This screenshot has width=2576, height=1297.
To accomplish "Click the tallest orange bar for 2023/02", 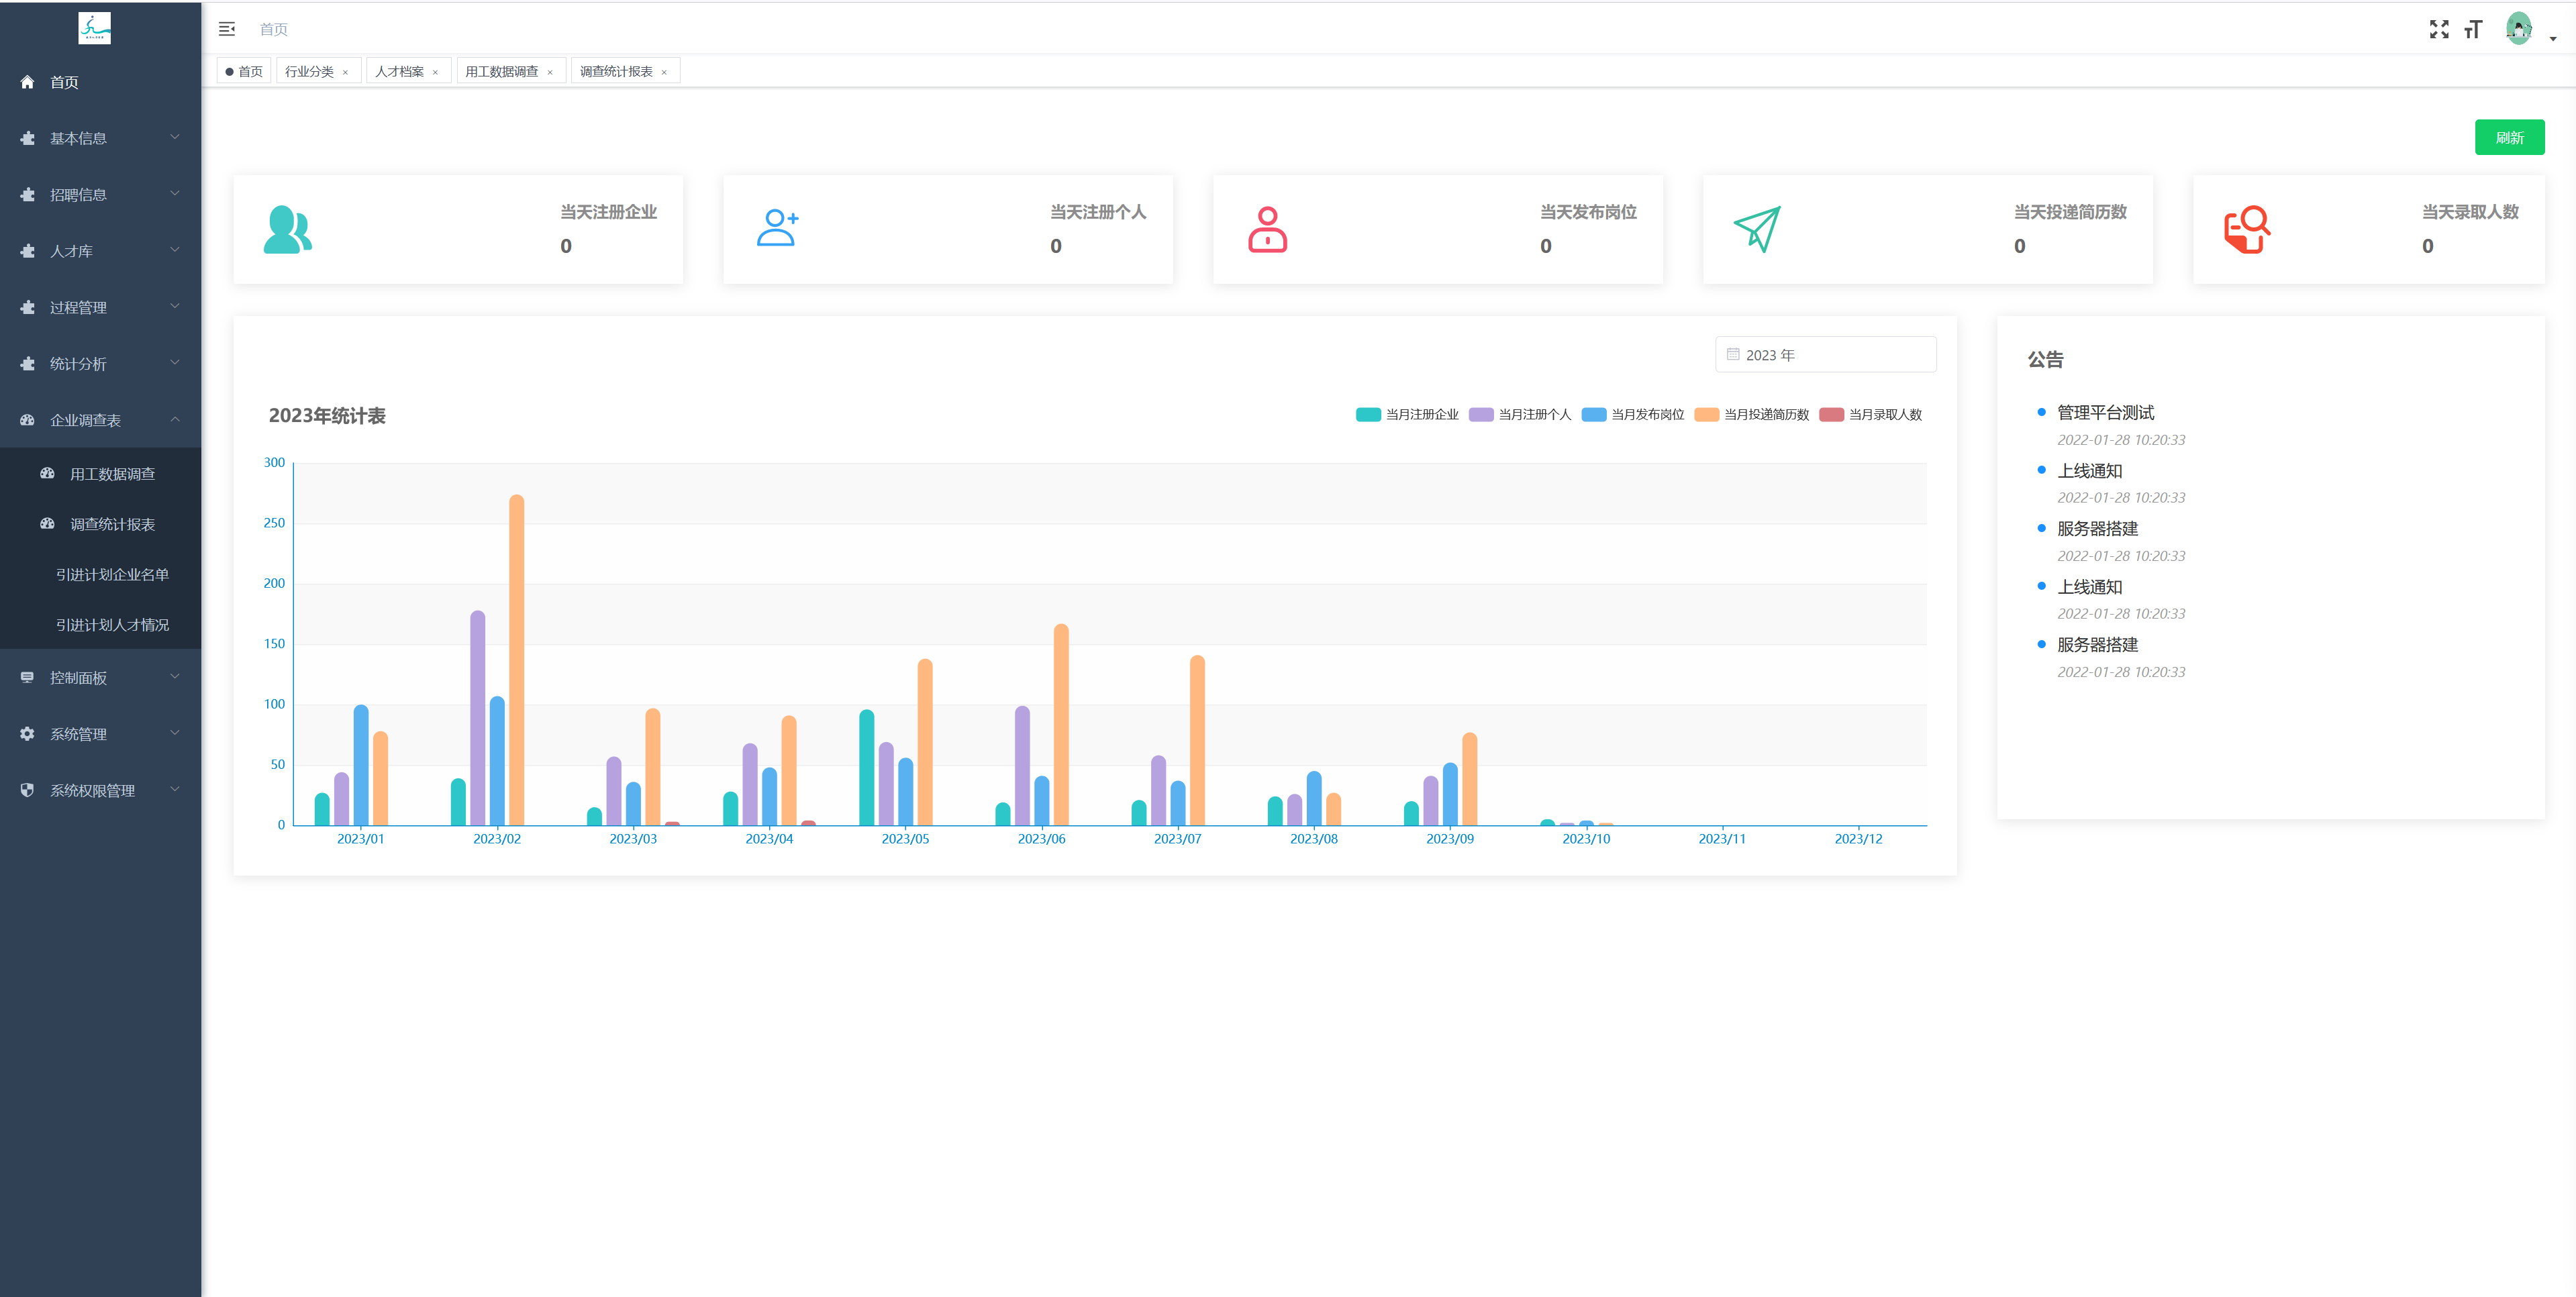I will click(517, 659).
